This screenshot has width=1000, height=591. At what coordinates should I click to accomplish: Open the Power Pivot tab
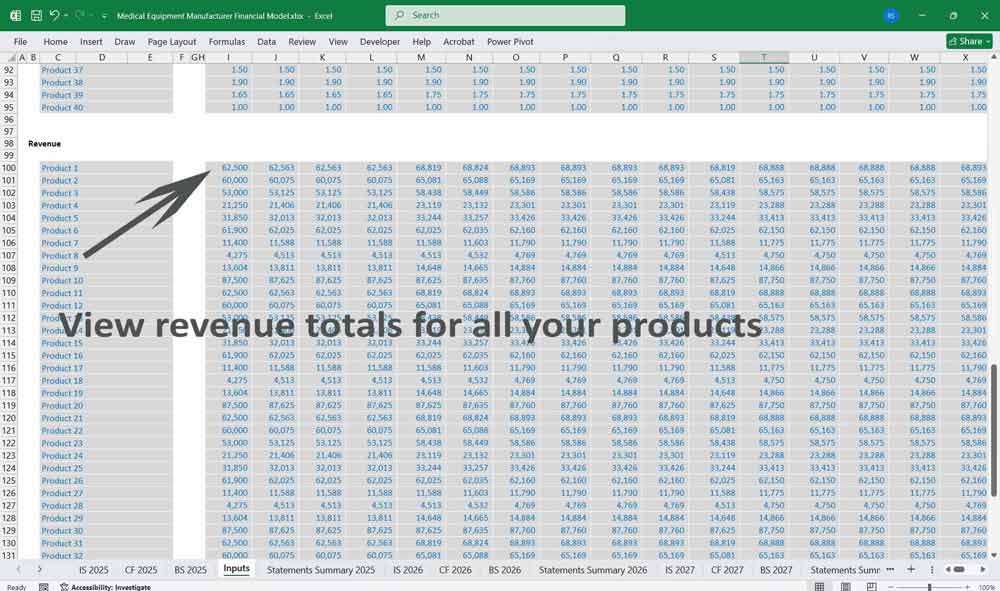(x=510, y=42)
